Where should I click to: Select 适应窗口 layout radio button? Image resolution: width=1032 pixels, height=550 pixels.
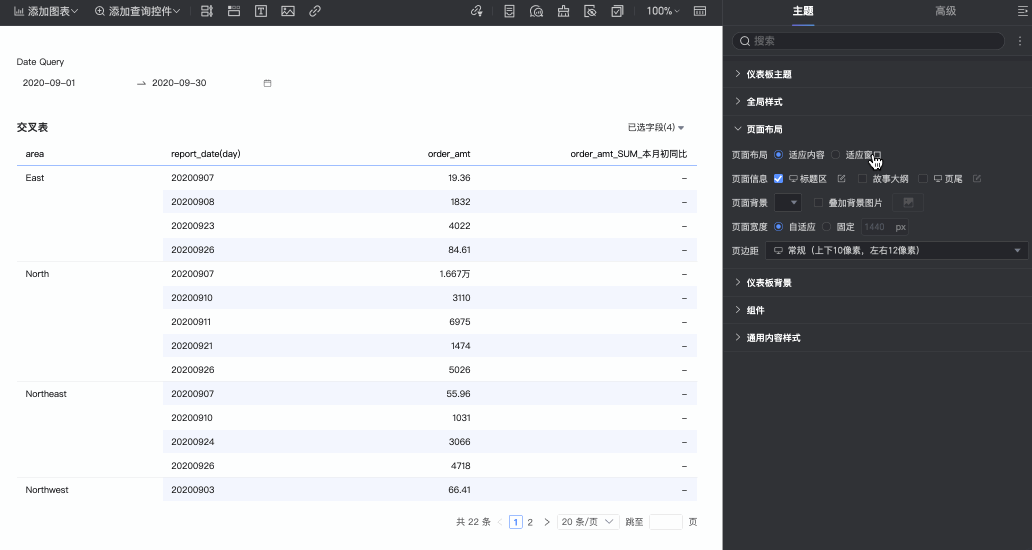(835, 155)
